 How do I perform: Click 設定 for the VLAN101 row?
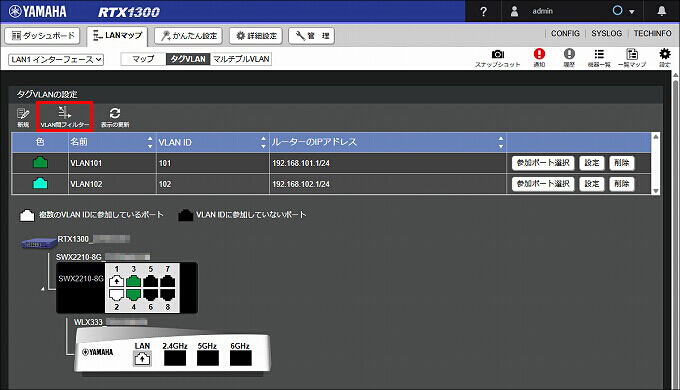(x=592, y=163)
